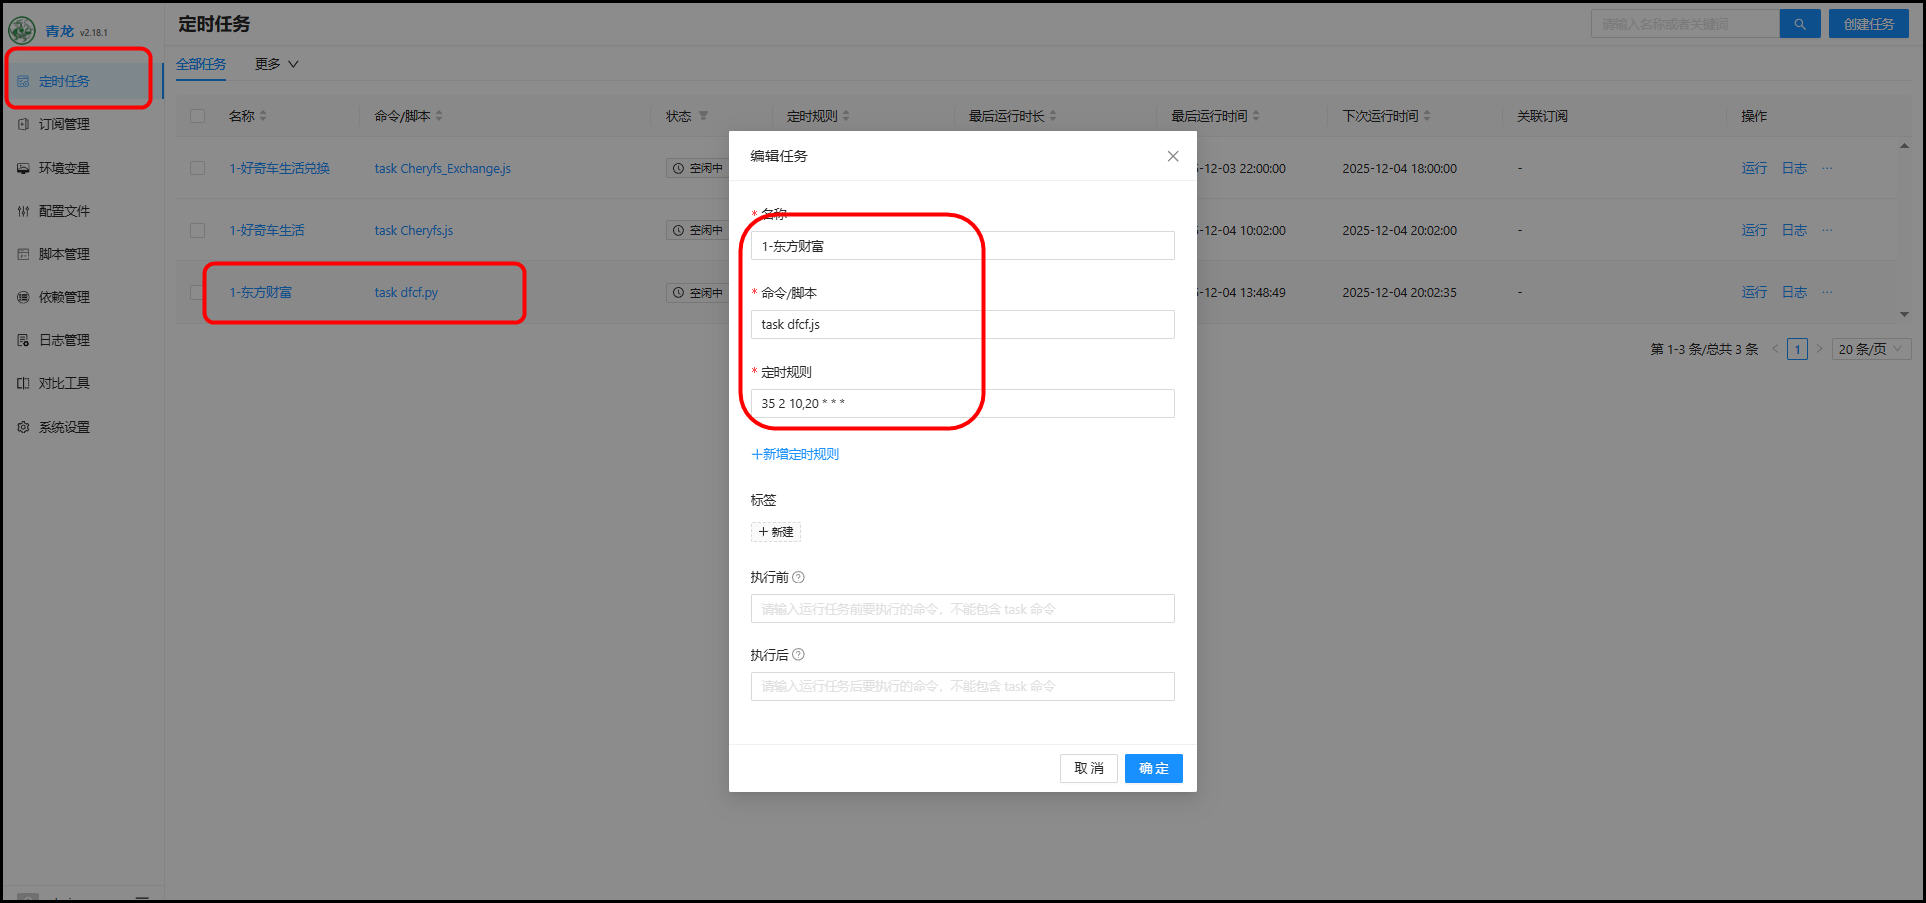The height and width of the screenshot is (903, 1926).
Task: Close the 编辑任务 dialog with X
Action: [1173, 156]
